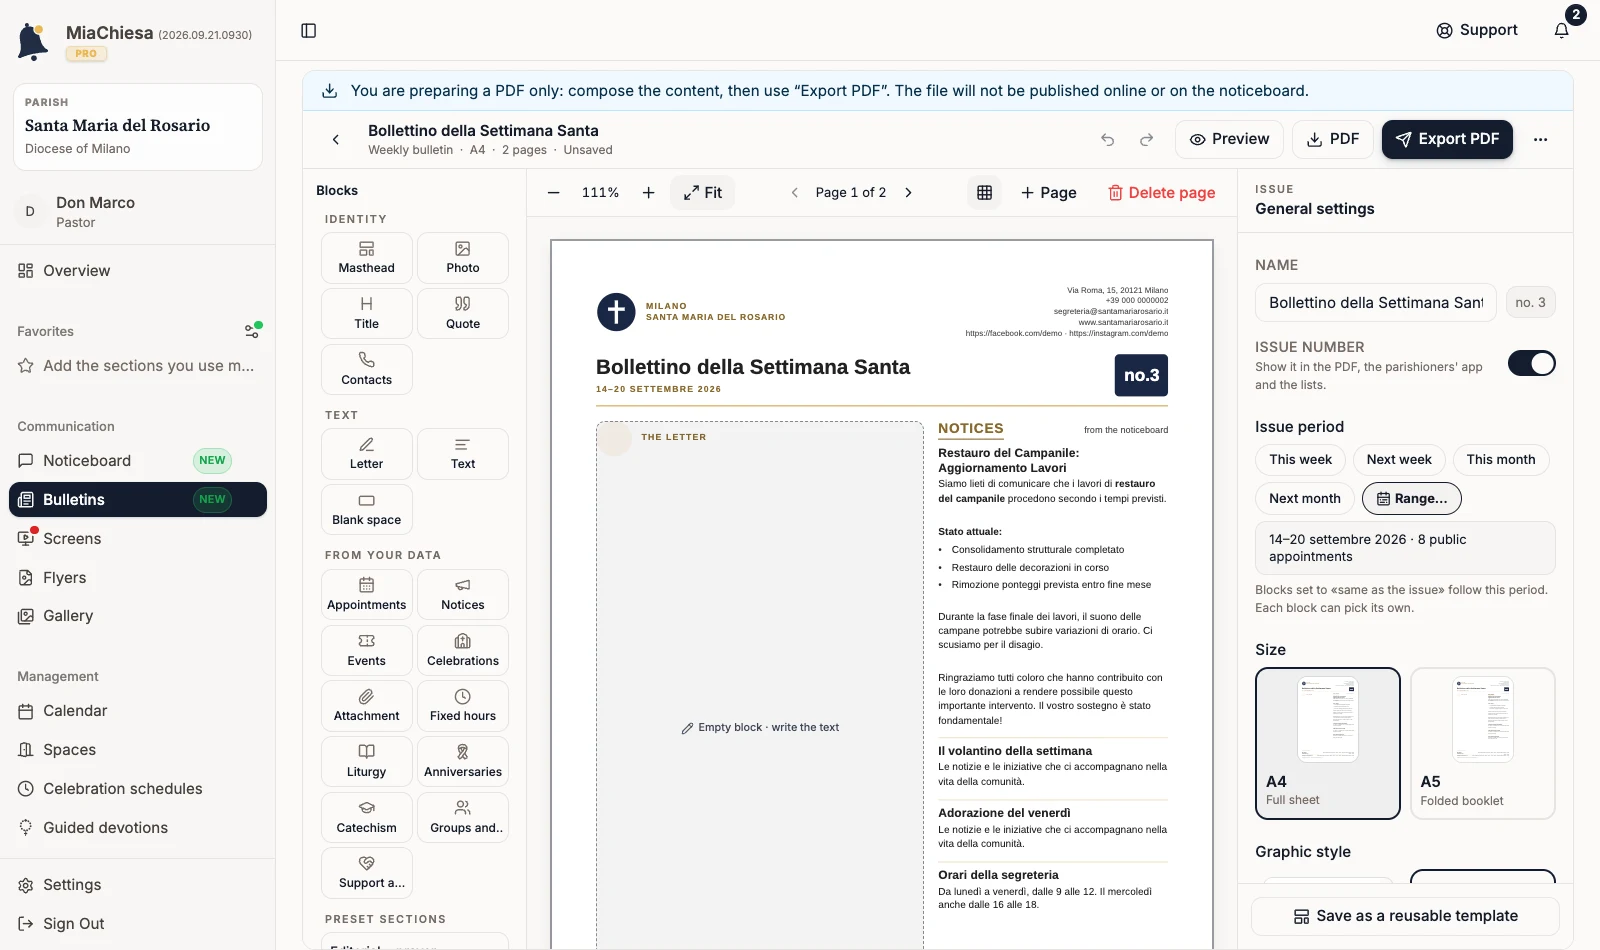Open the Support link
This screenshot has width=1600, height=950.
coord(1477,30)
